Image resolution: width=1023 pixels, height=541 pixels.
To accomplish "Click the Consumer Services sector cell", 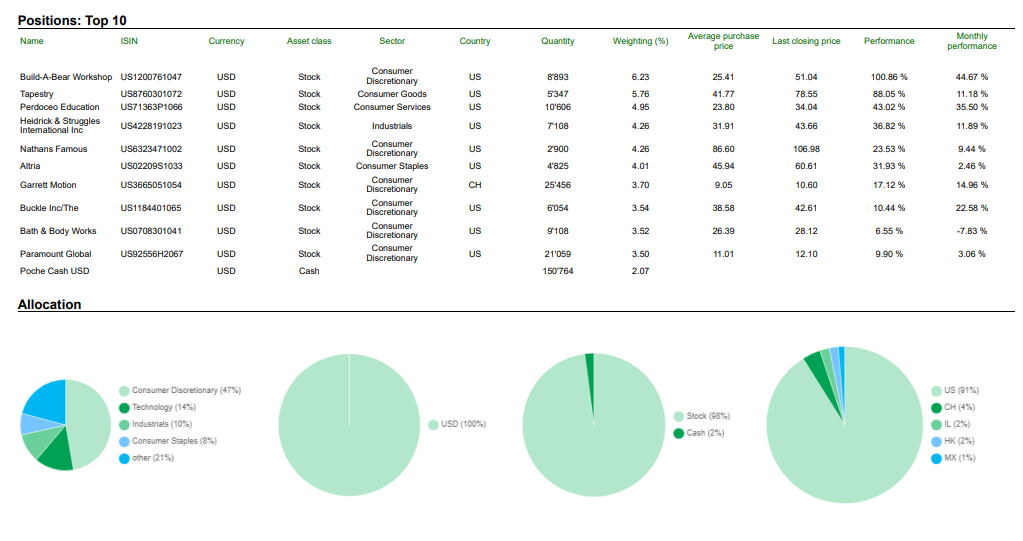I will 392,107.
